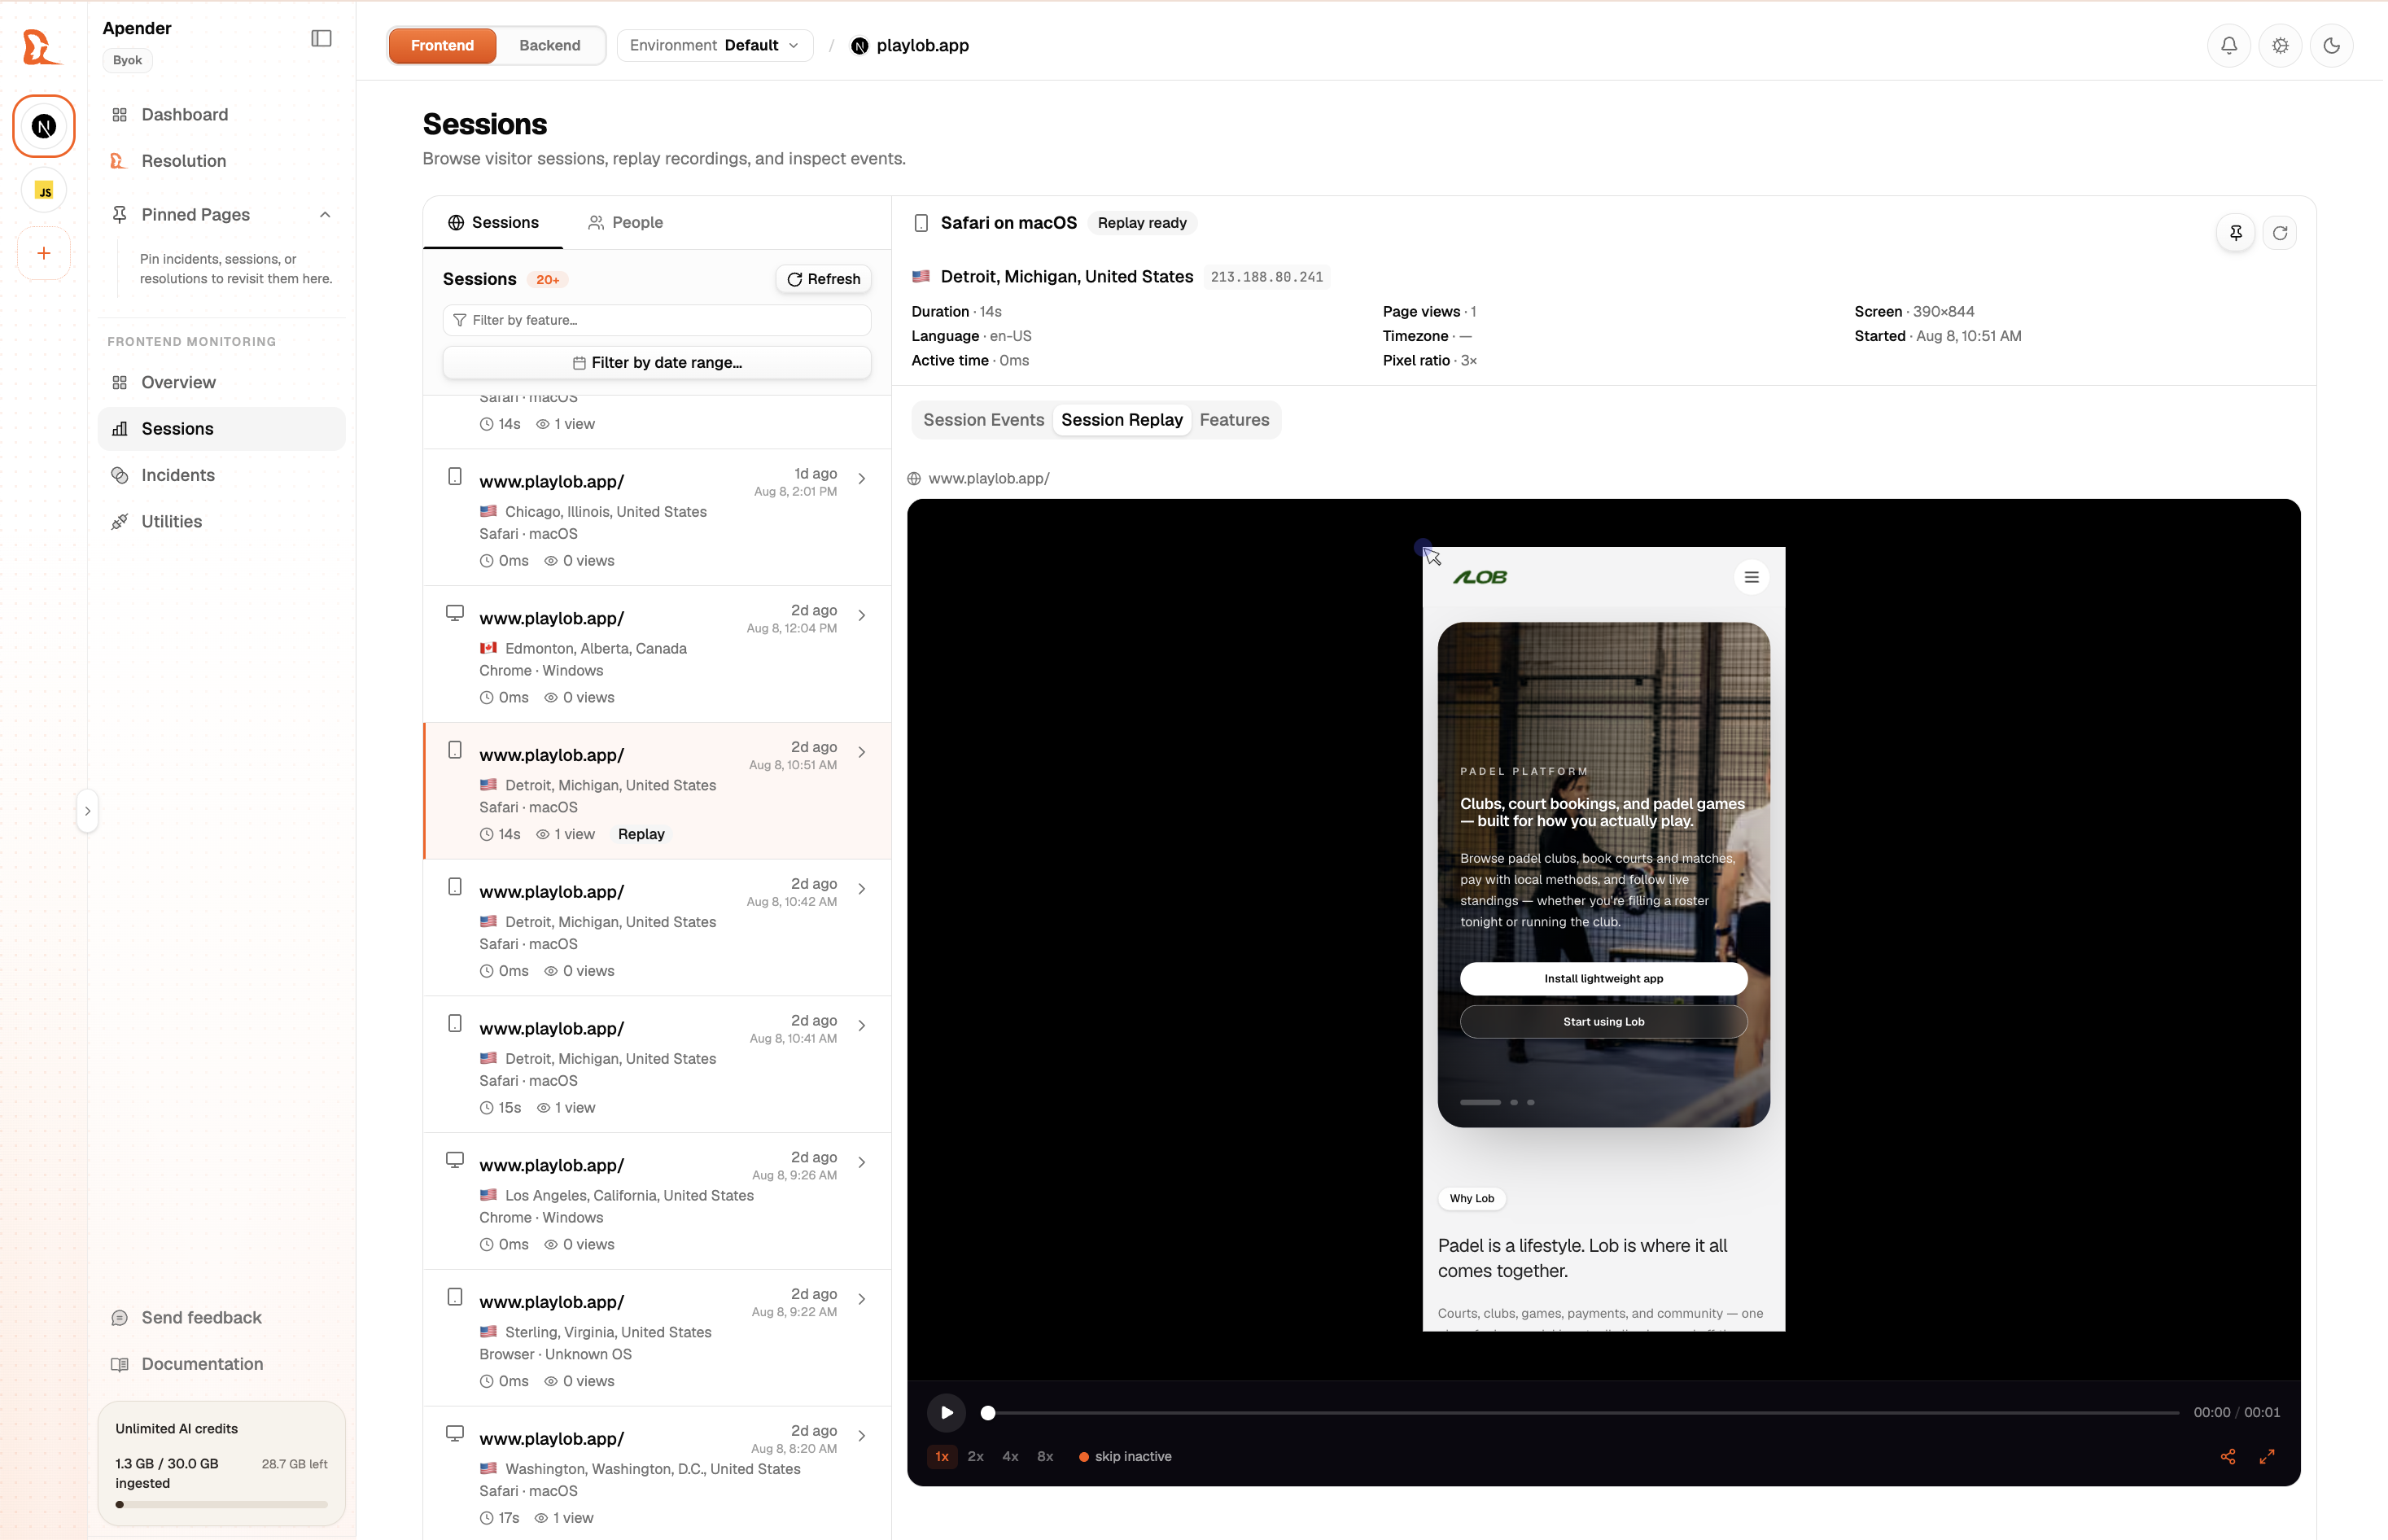Click Refresh sessions button
The image size is (2388, 1540).
point(823,279)
